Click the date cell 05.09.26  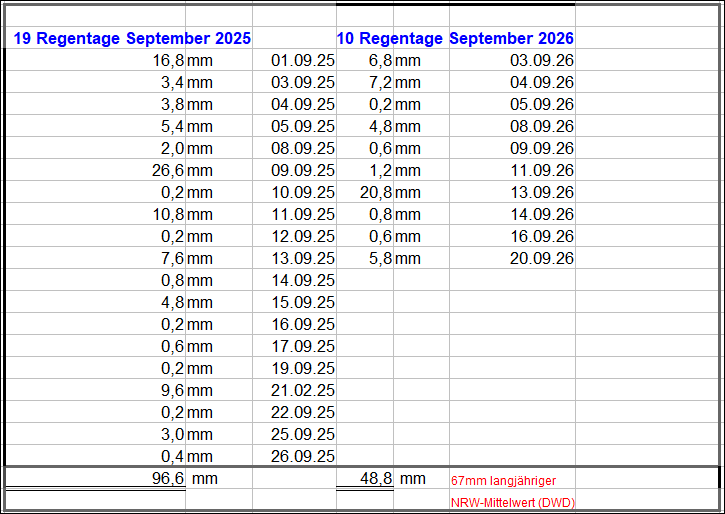[542, 104]
